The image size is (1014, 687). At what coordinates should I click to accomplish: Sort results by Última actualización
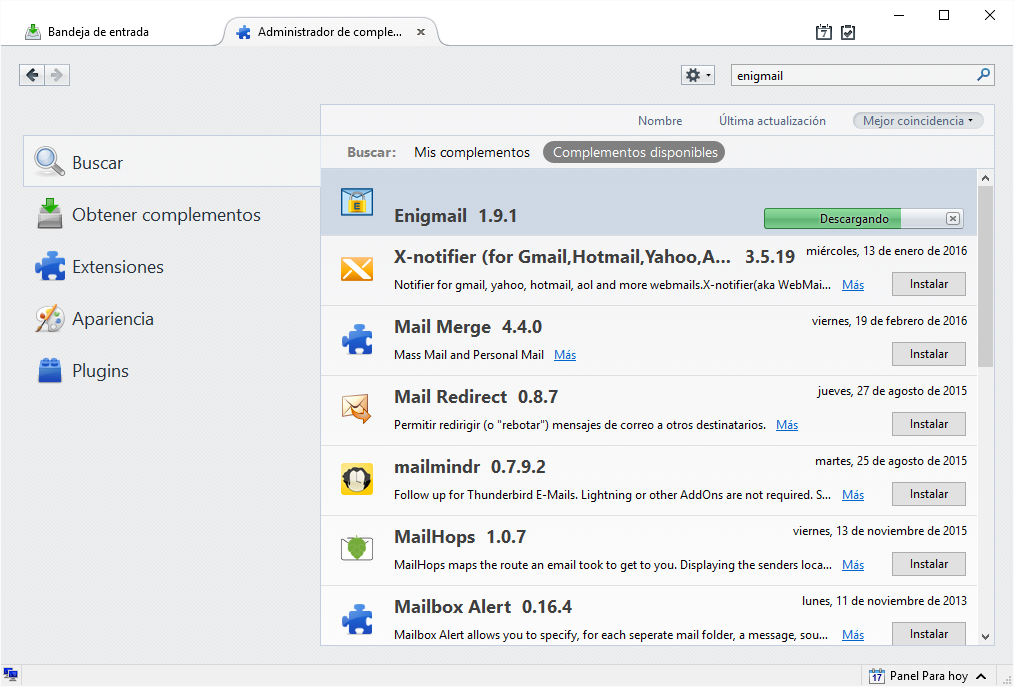click(x=772, y=121)
